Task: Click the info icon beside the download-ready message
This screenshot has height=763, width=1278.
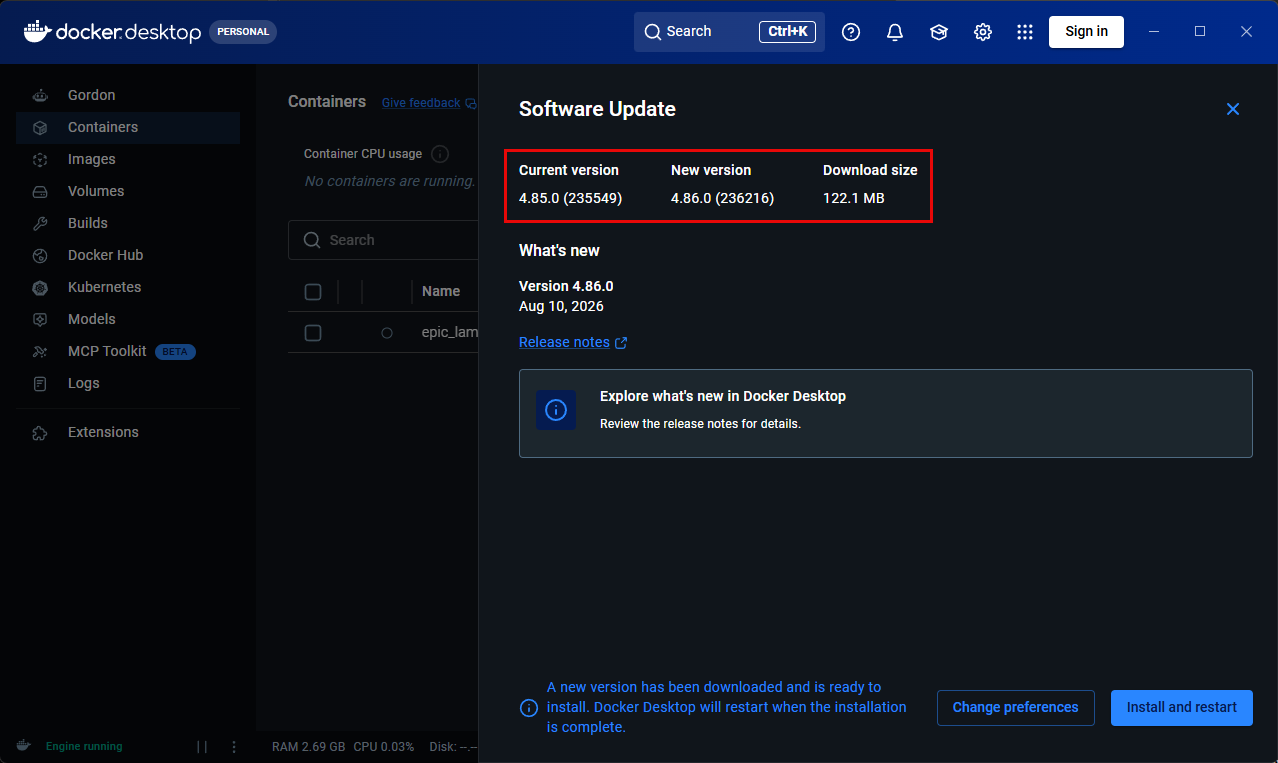Action: (x=529, y=708)
